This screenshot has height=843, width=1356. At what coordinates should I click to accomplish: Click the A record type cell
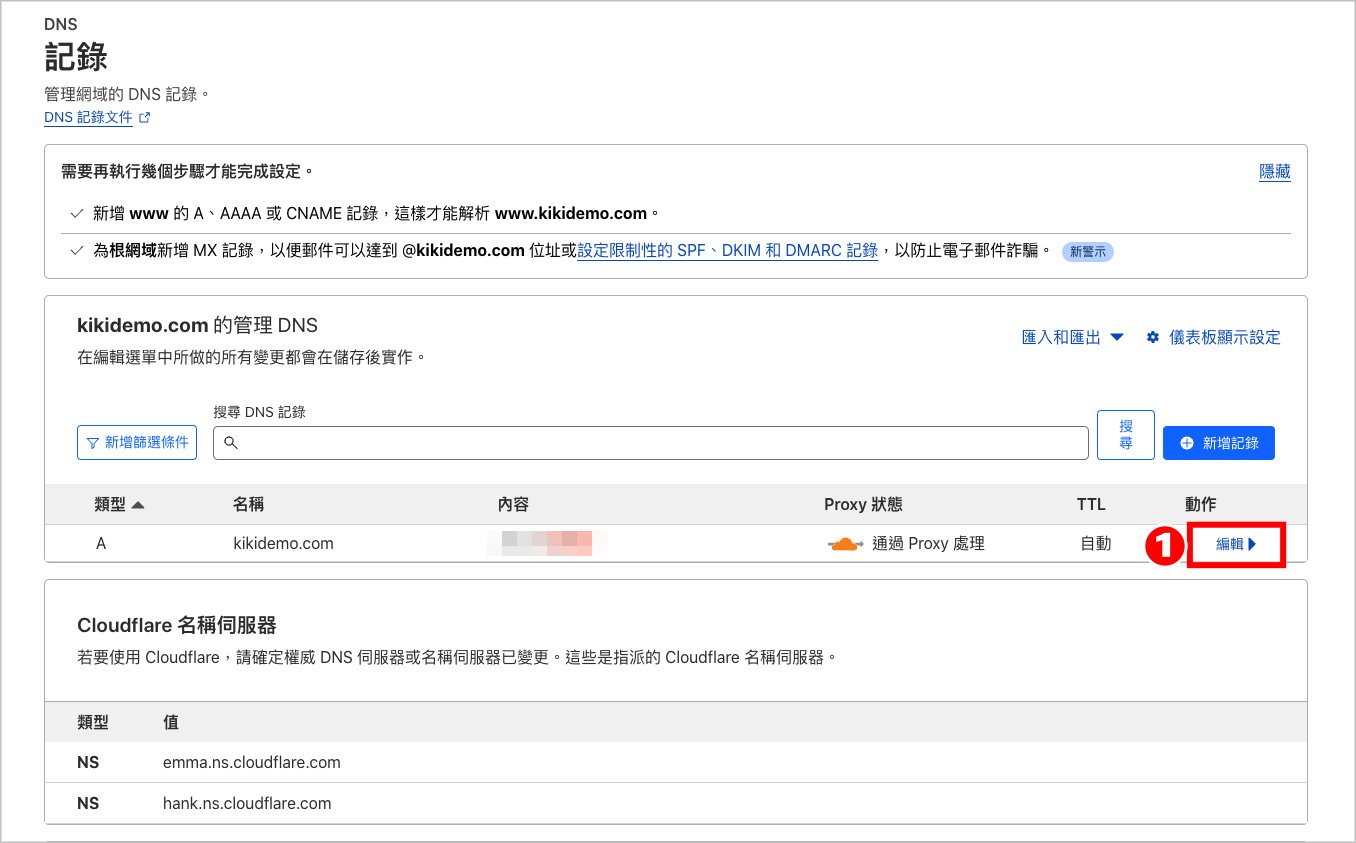[x=101, y=544]
